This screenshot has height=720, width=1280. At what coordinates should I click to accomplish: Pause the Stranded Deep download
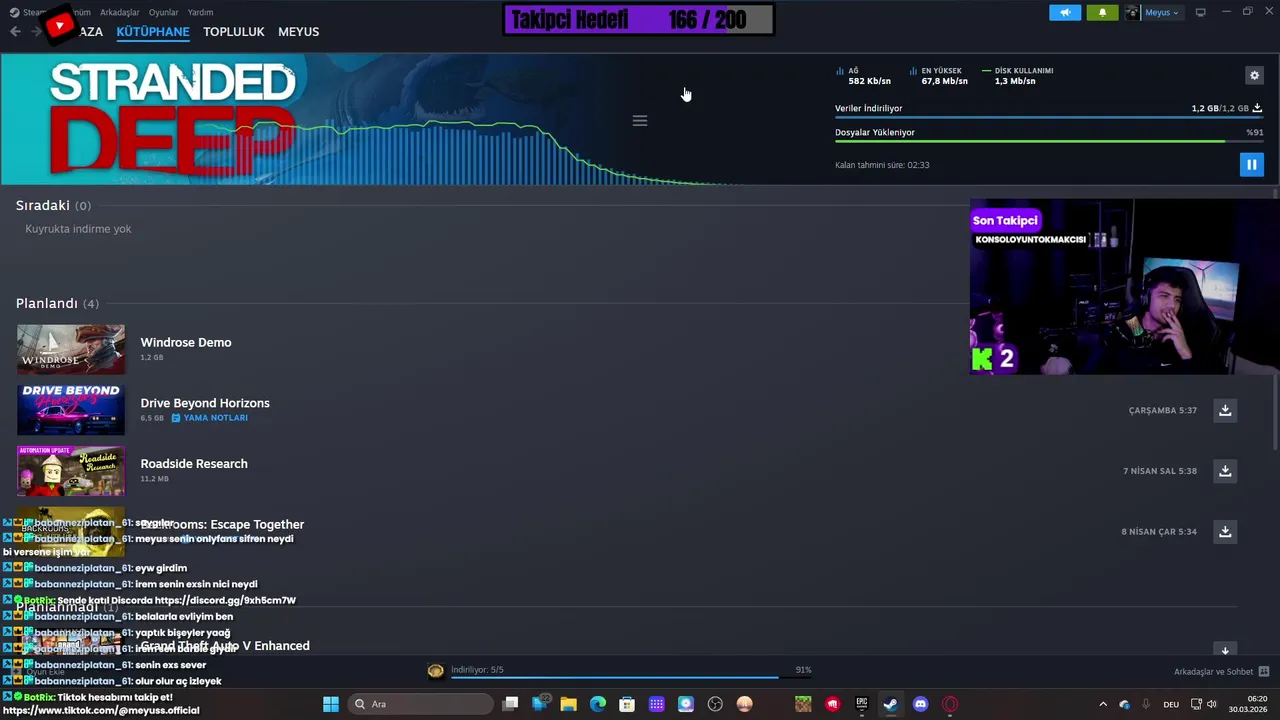point(1251,165)
